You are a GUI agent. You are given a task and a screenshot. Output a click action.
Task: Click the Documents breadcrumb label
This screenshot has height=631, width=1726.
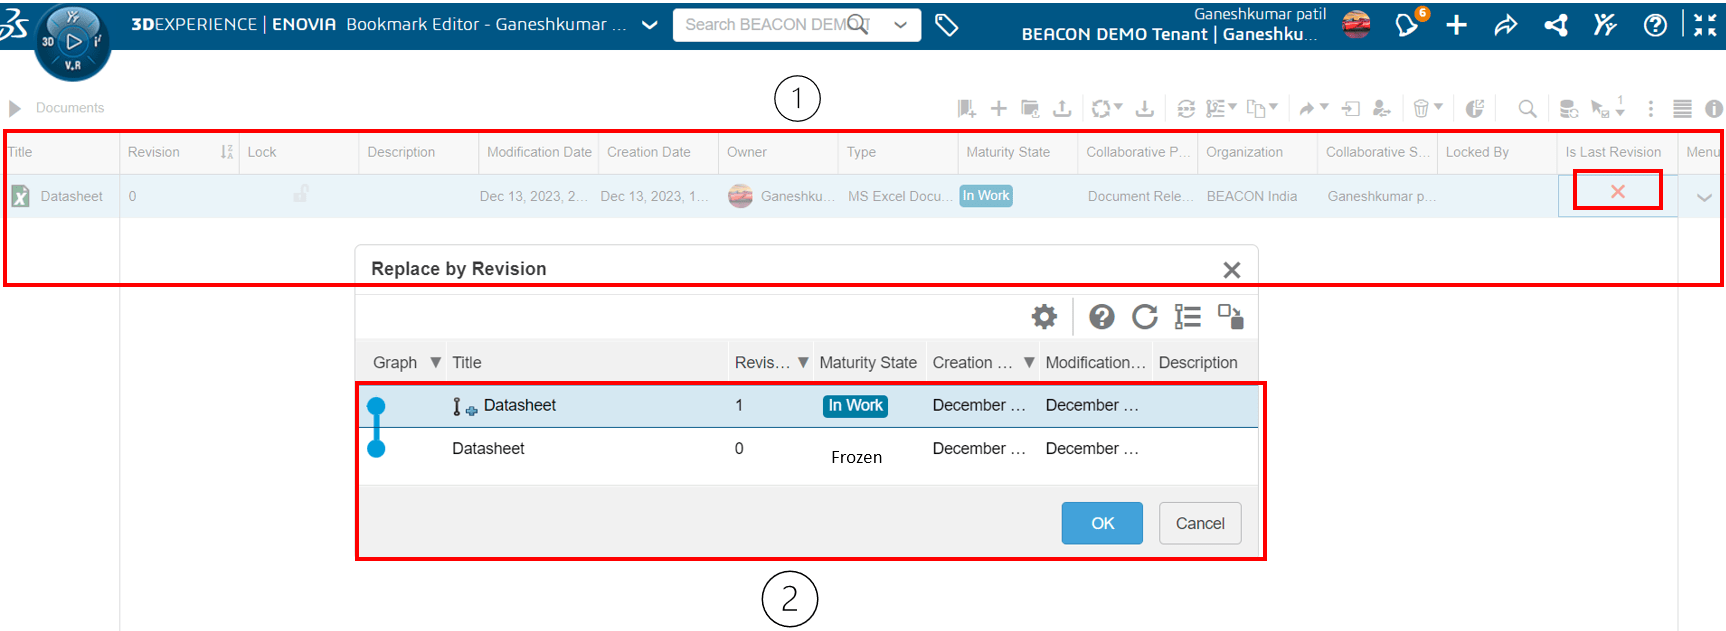click(70, 108)
